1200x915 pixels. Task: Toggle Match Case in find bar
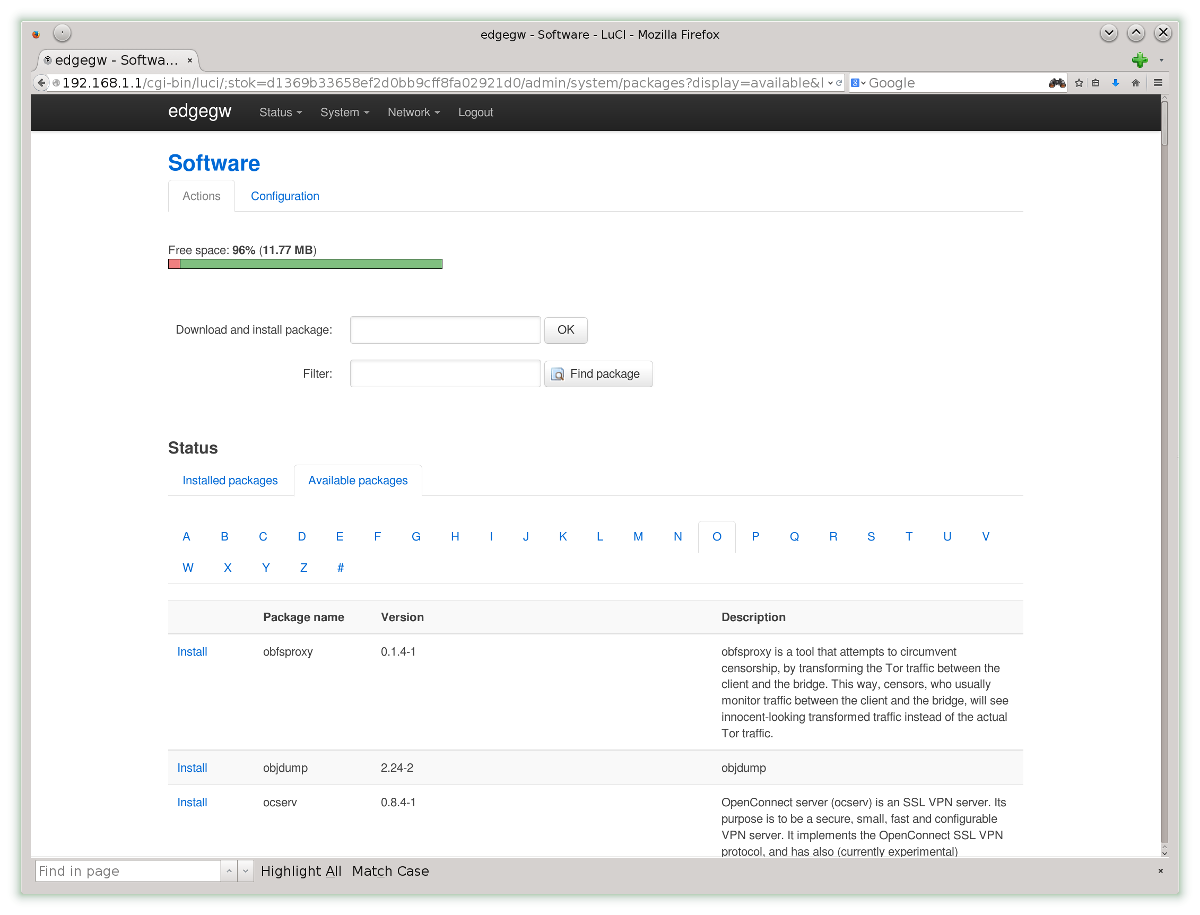[390, 871]
